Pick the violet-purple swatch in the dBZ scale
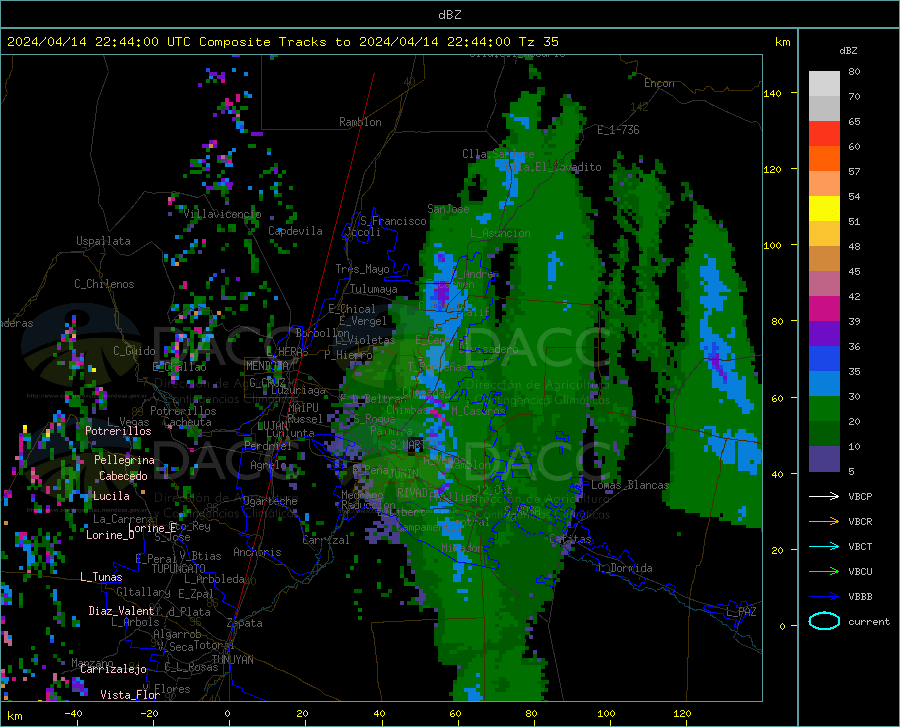This screenshot has width=900, height=727. pyautogui.click(x=824, y=334)
